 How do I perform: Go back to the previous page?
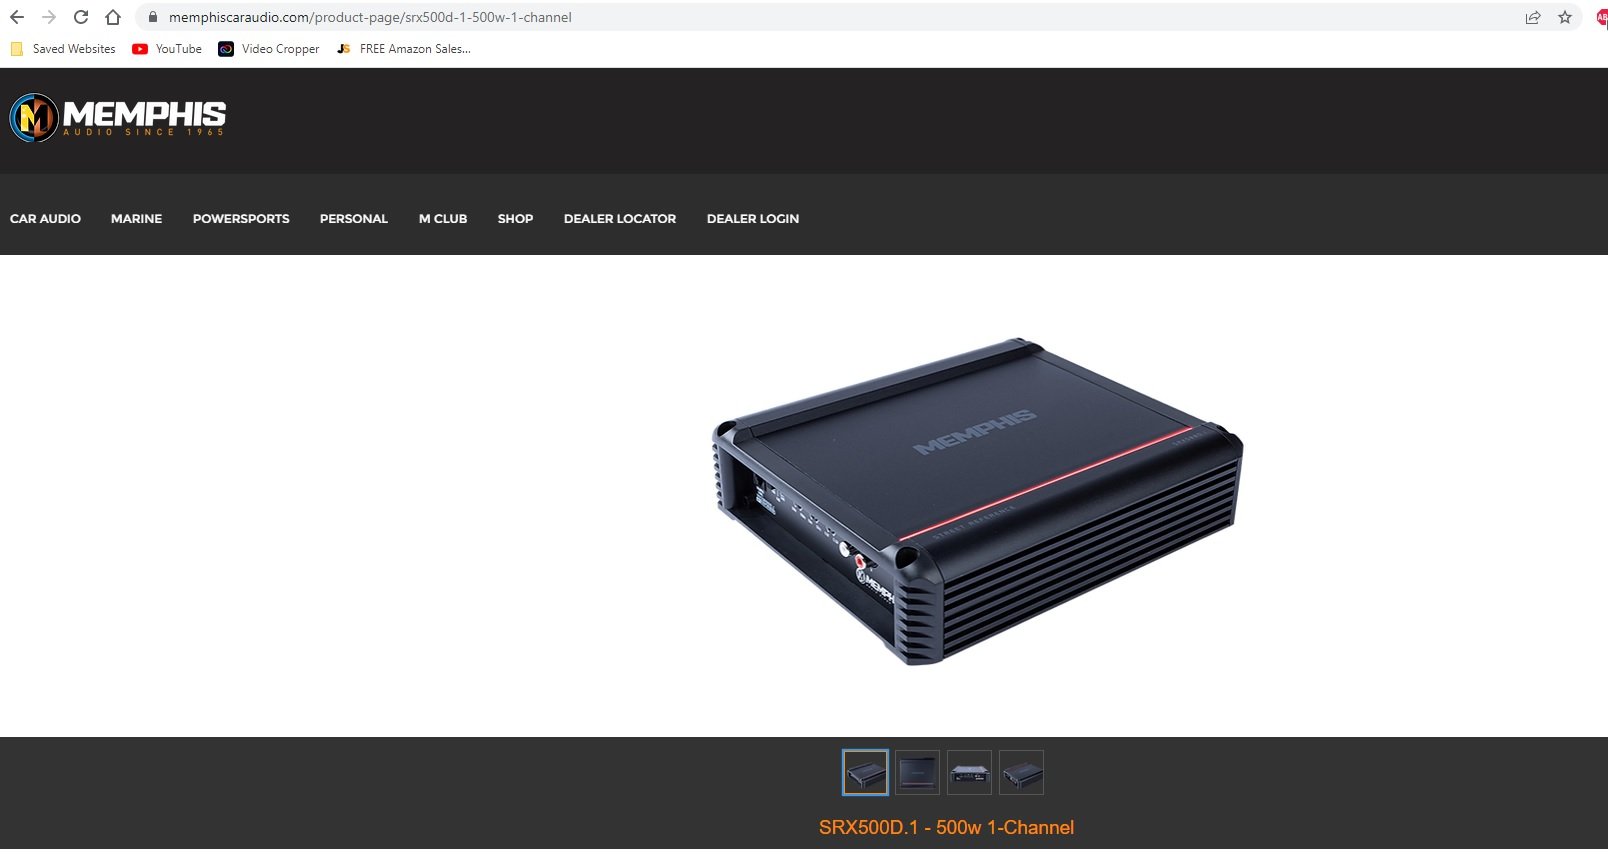tap(17, 17)
